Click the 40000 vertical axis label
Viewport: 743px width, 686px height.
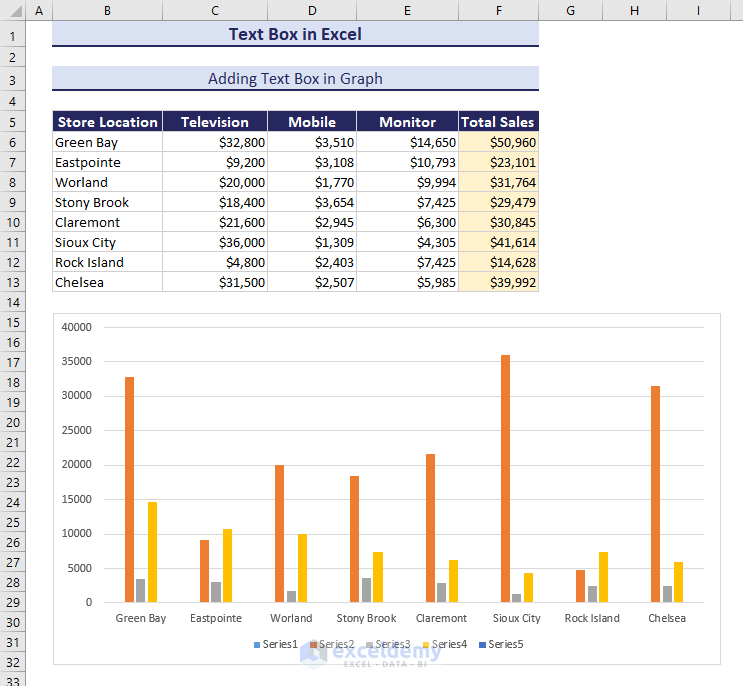77,327
